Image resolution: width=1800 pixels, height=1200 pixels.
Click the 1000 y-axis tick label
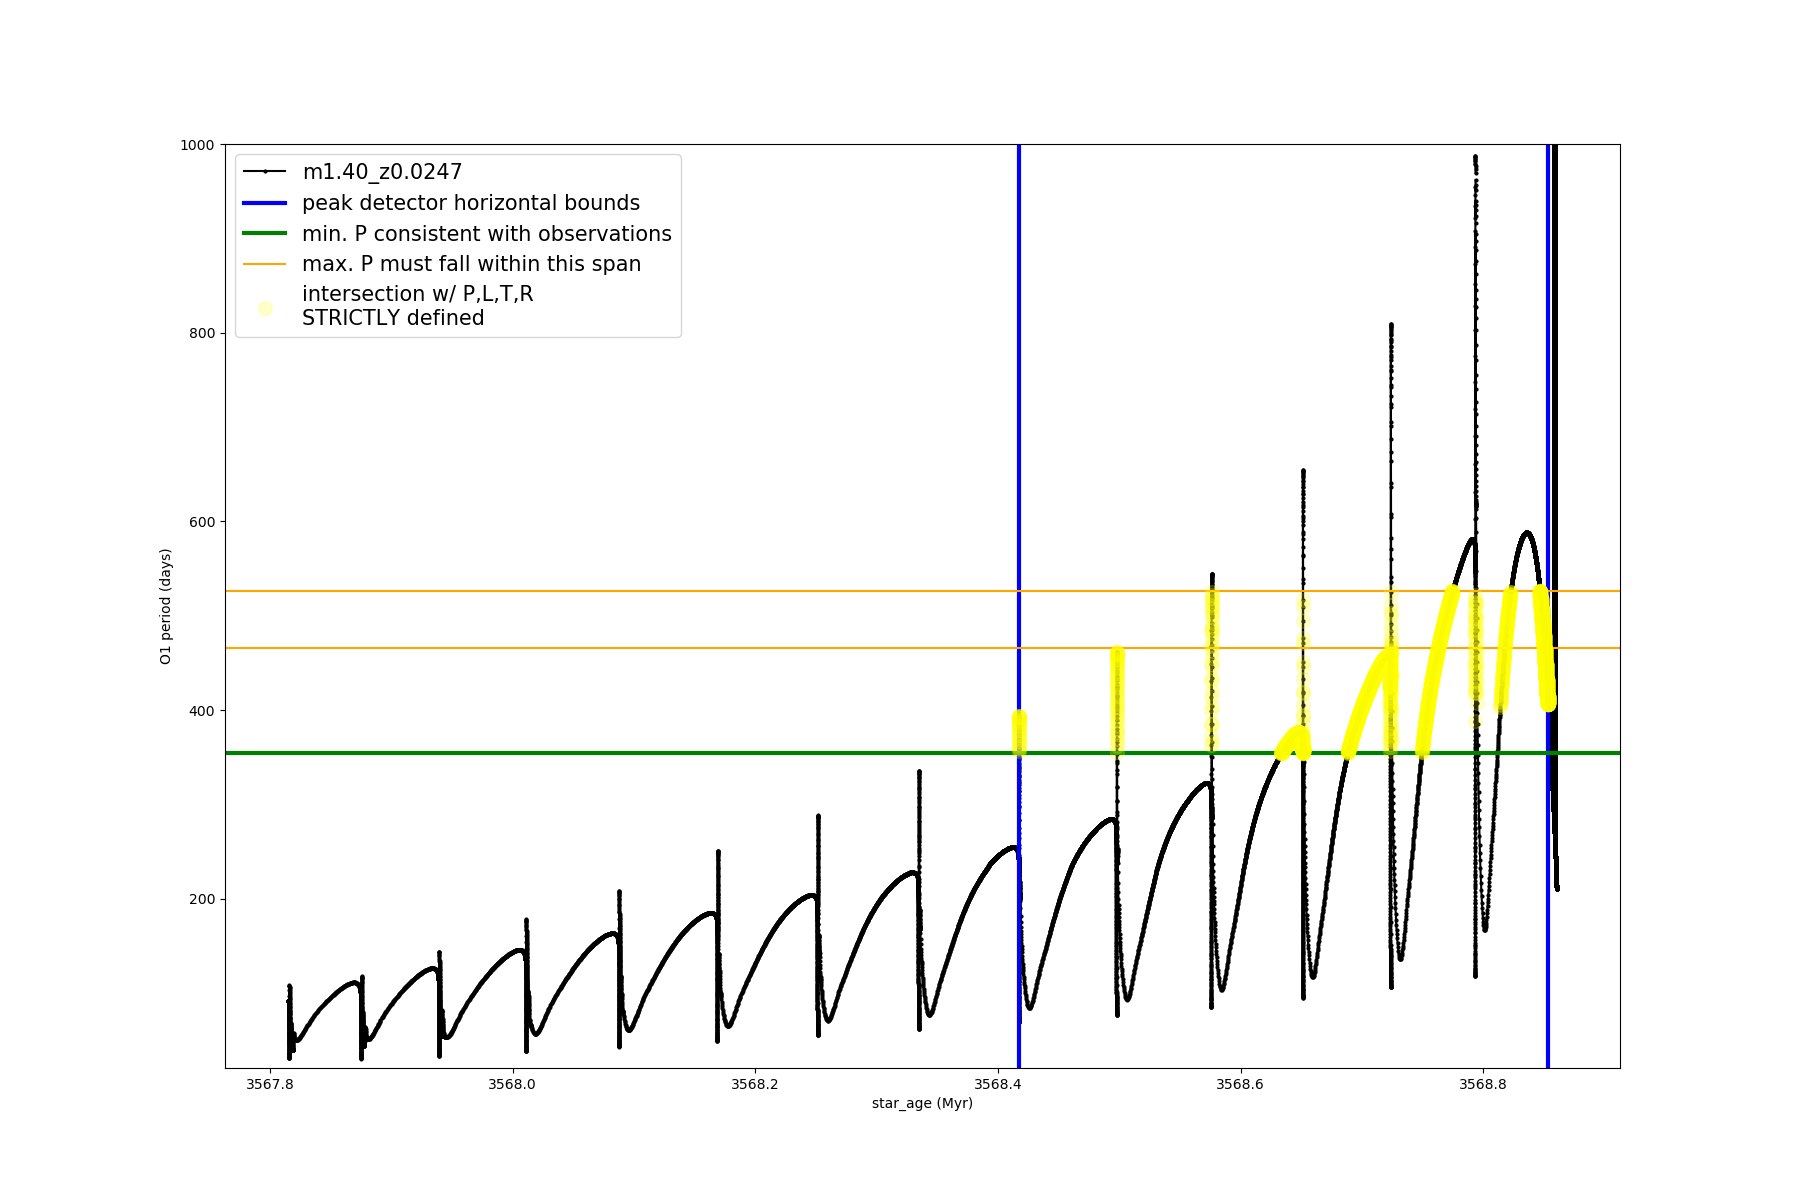click(x=197, y=145)
